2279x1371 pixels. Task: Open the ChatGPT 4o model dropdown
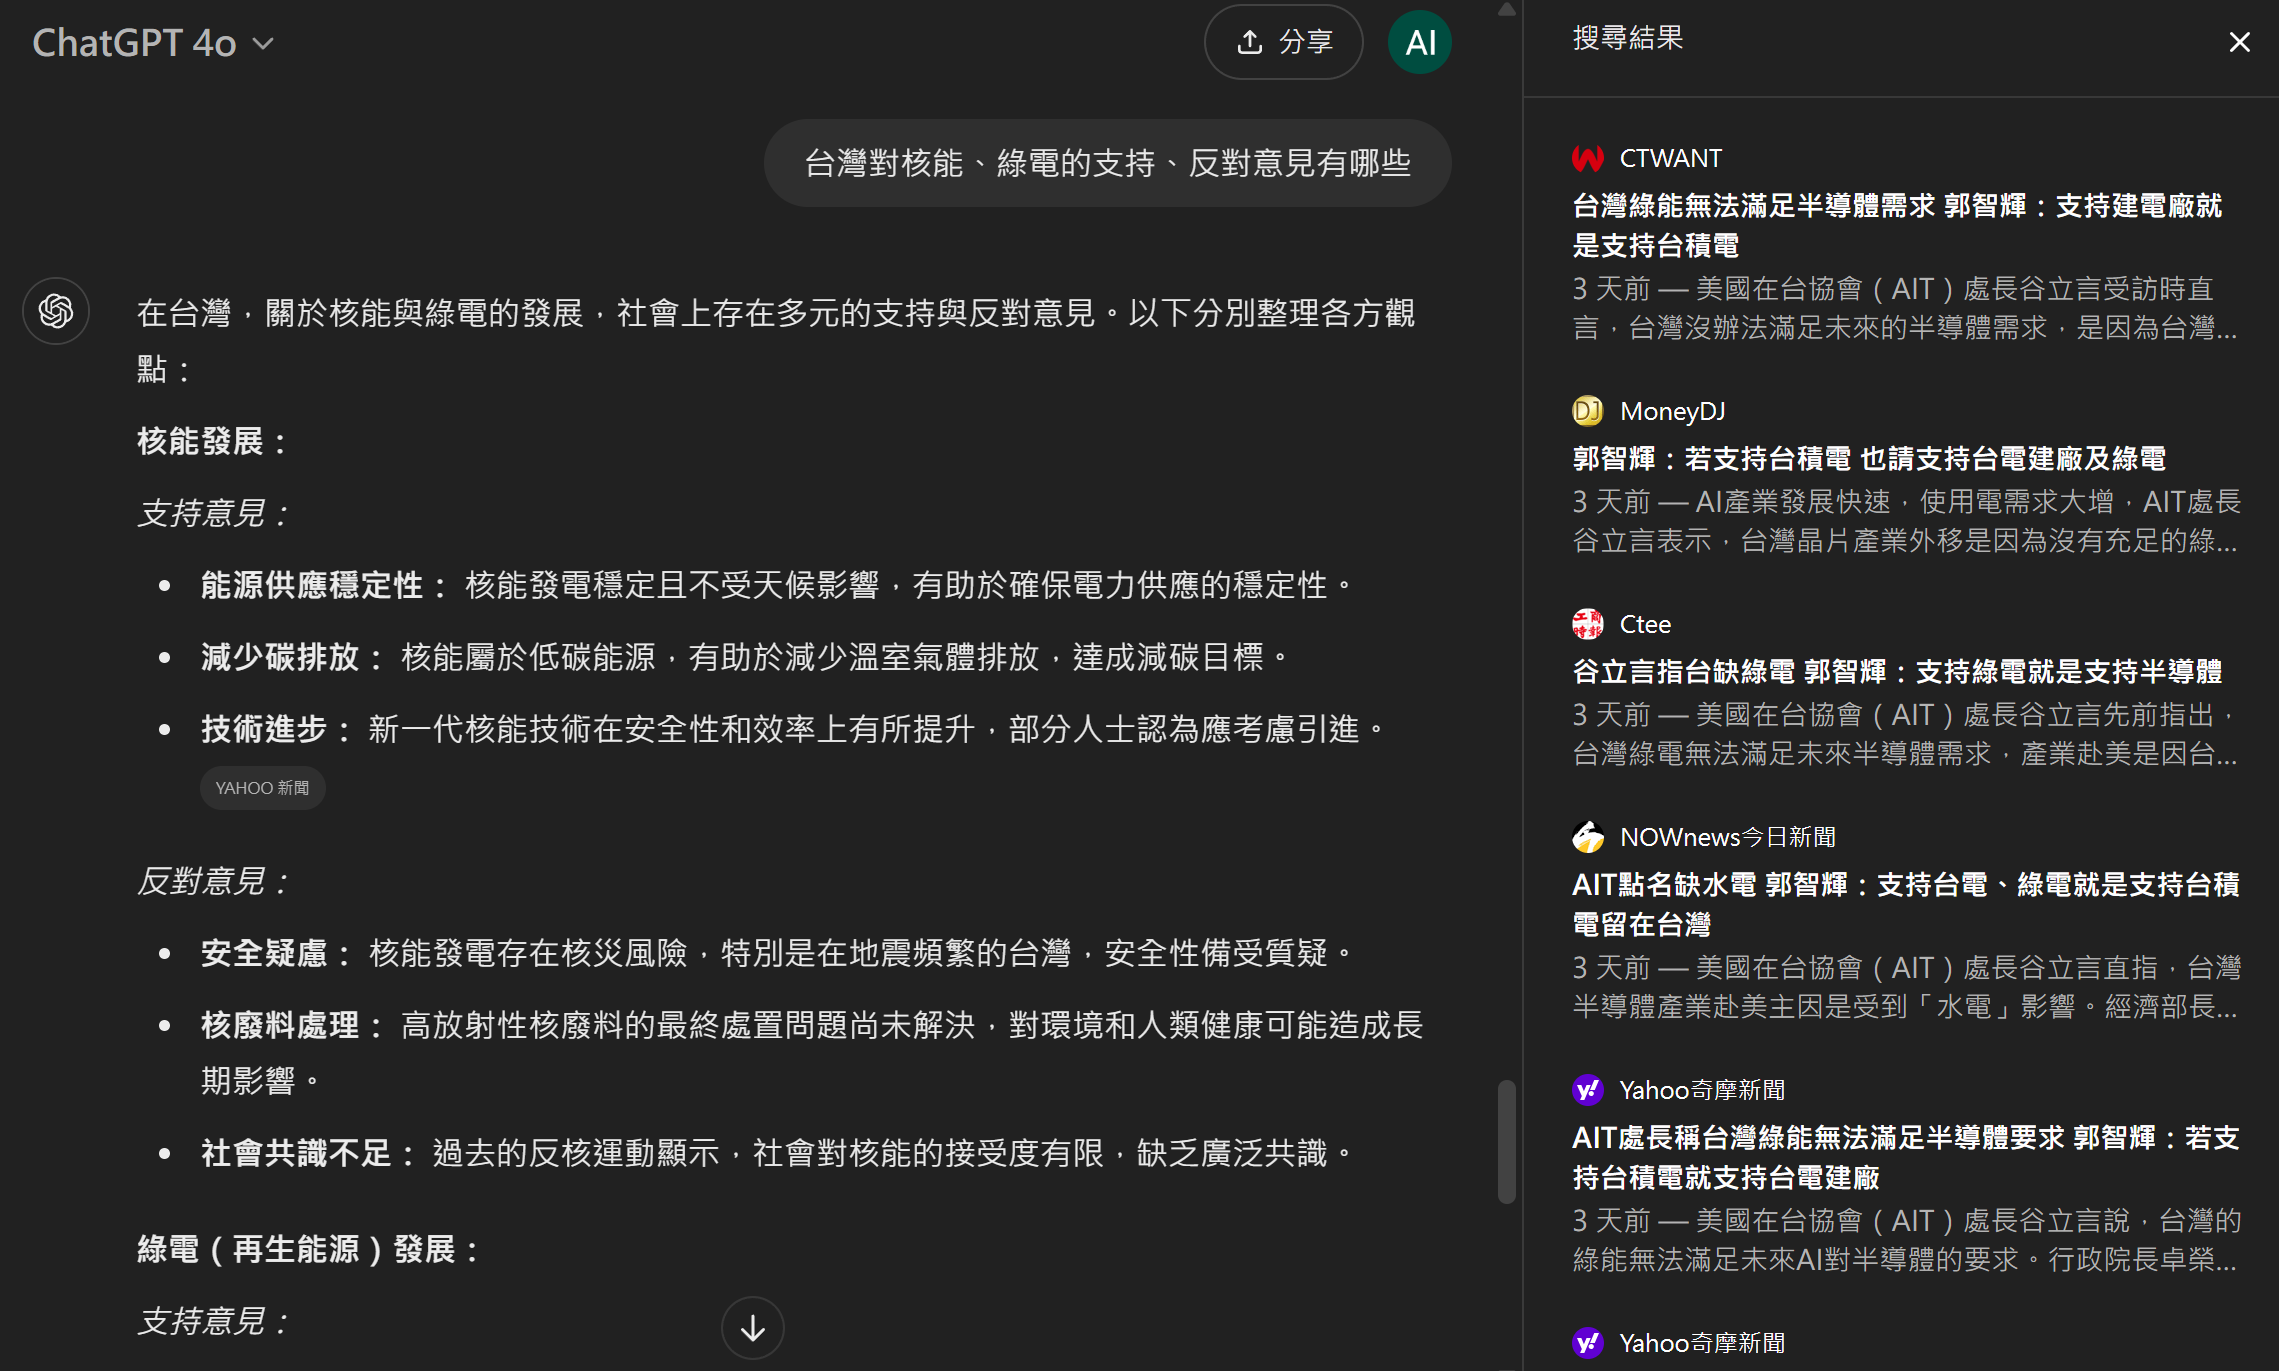pos(153,43)
